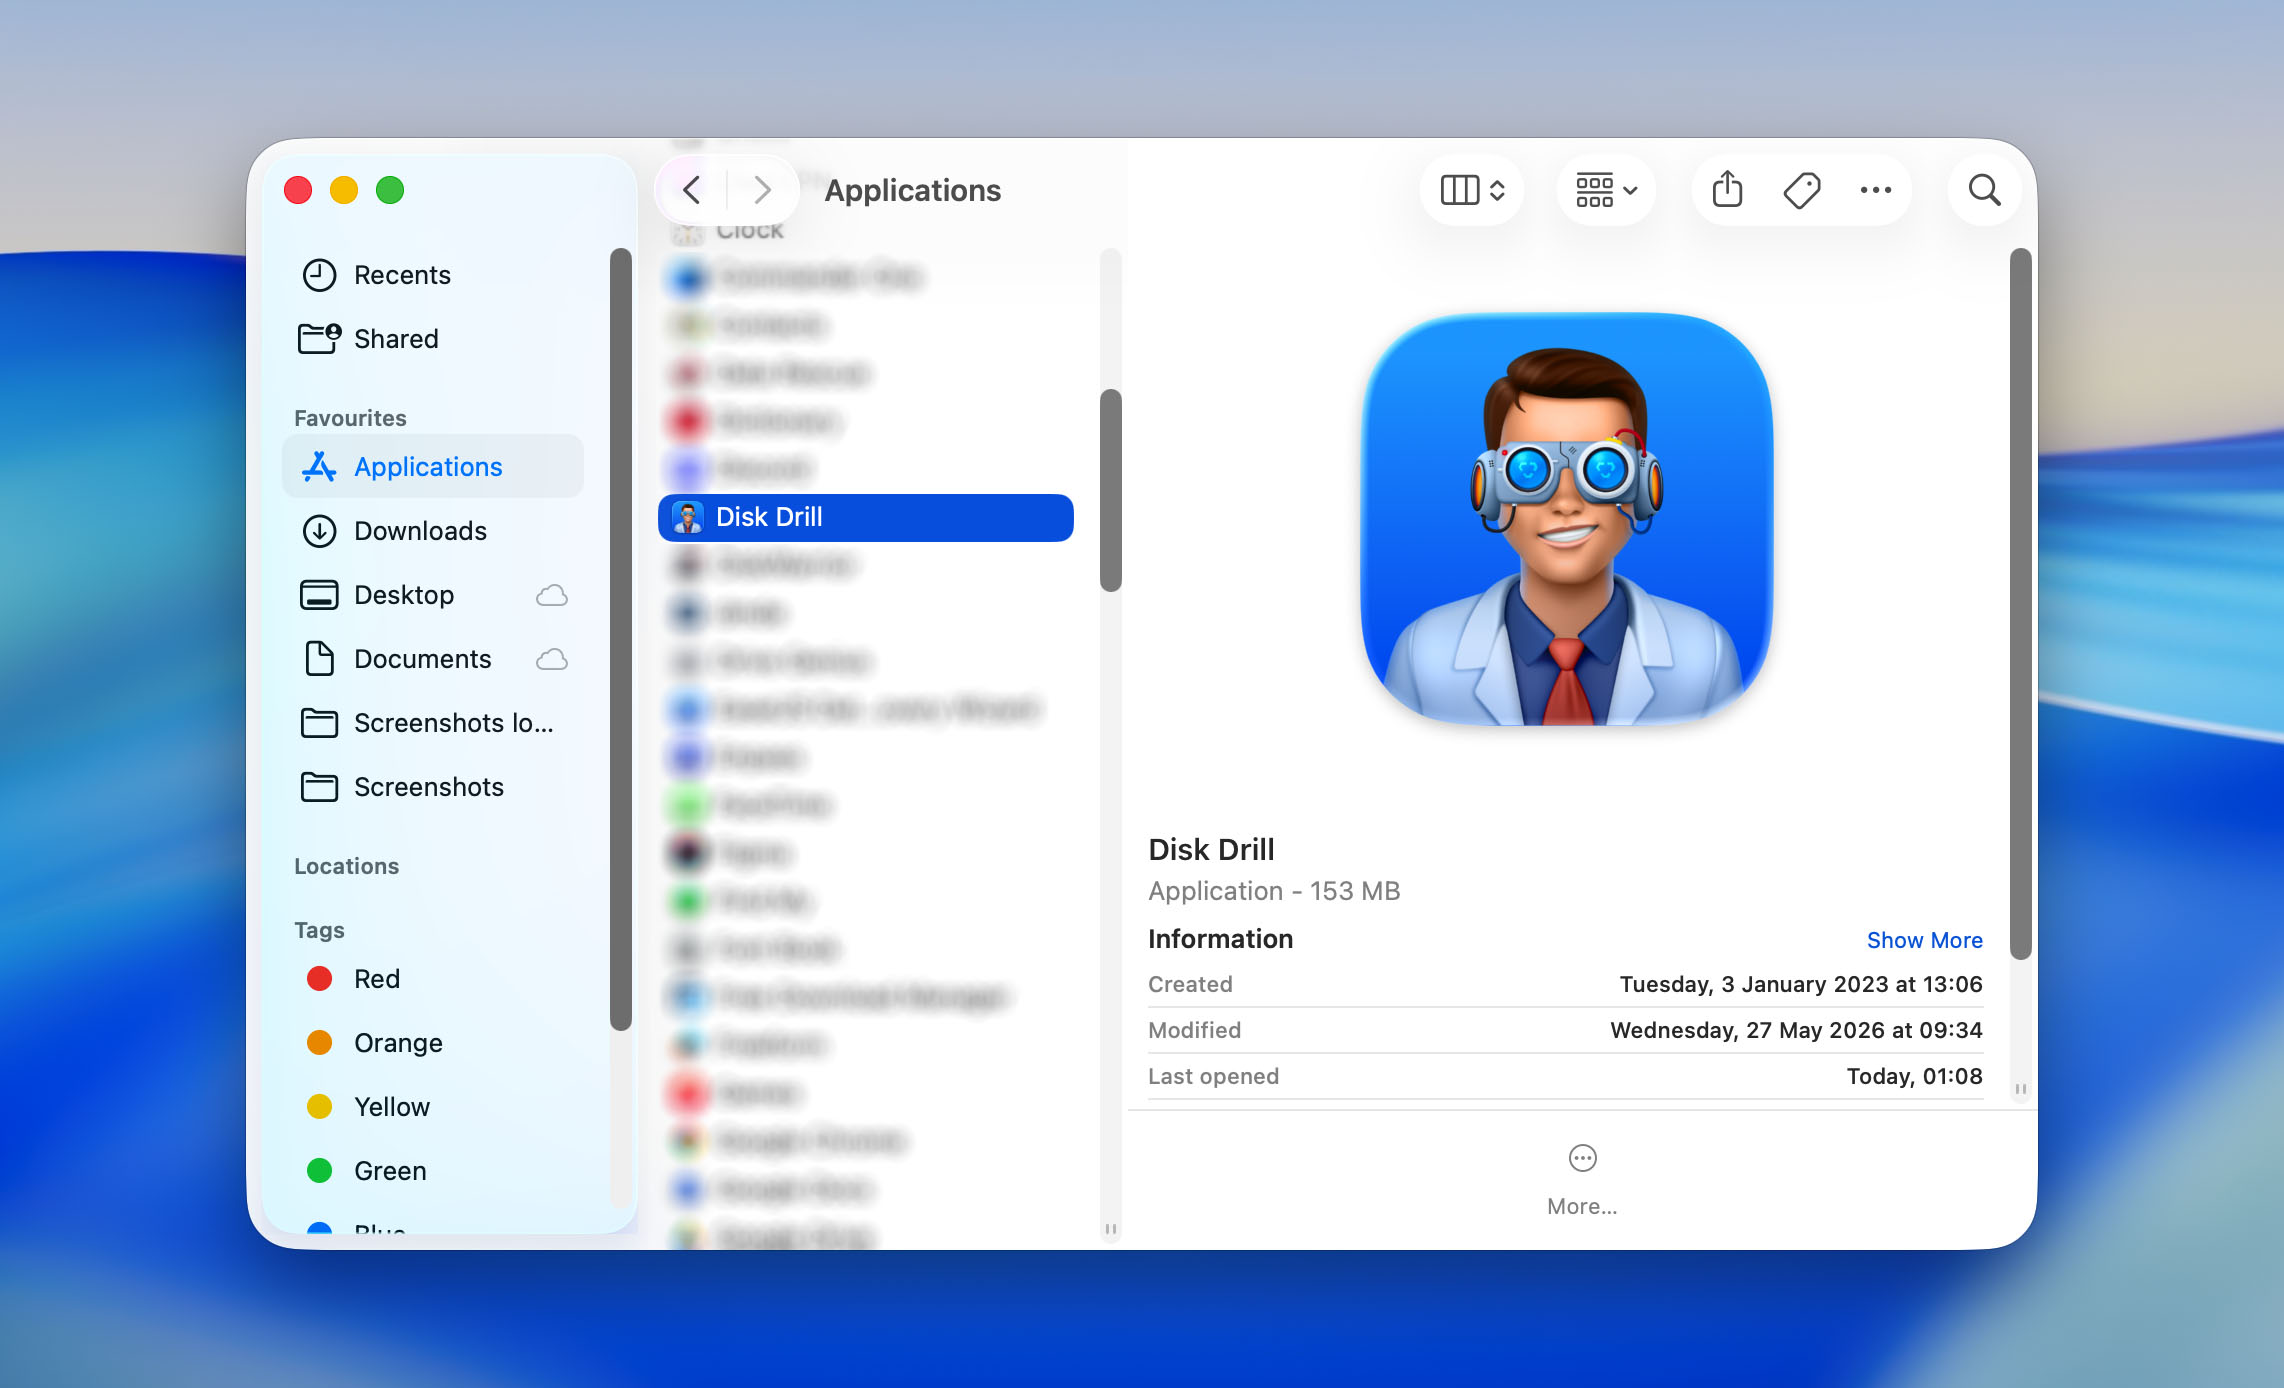2284x1388 pixels.
Task: Select the Yellow tag
Action: (432, 1107)
